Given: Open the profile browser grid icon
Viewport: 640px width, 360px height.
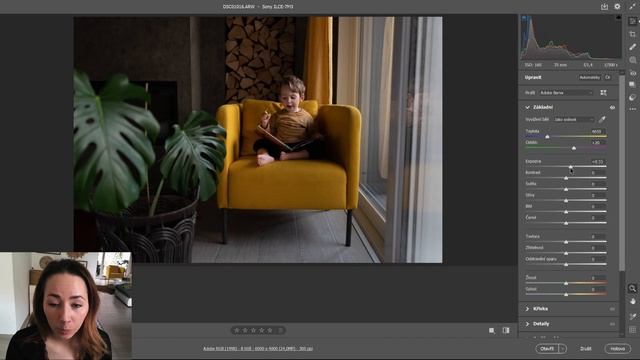Looking at the screenshot, I should point(603,93).
